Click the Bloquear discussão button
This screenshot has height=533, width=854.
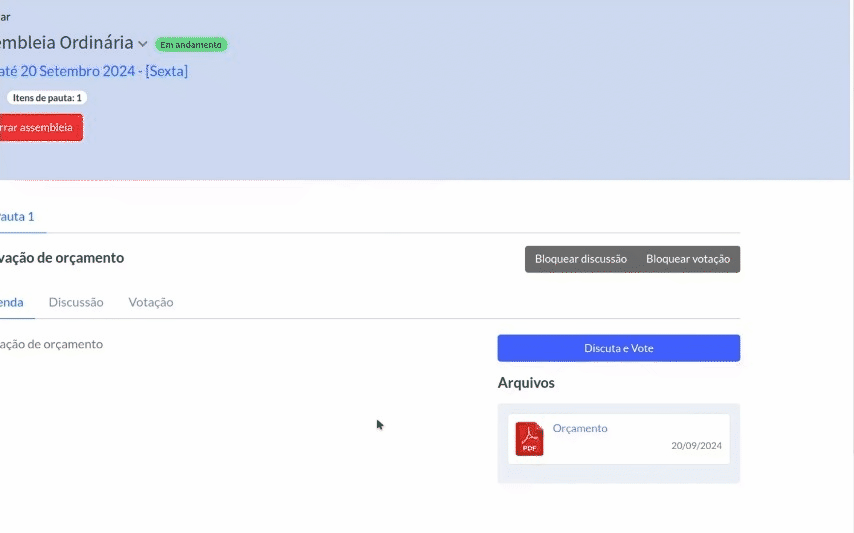[x=581, y=259]
